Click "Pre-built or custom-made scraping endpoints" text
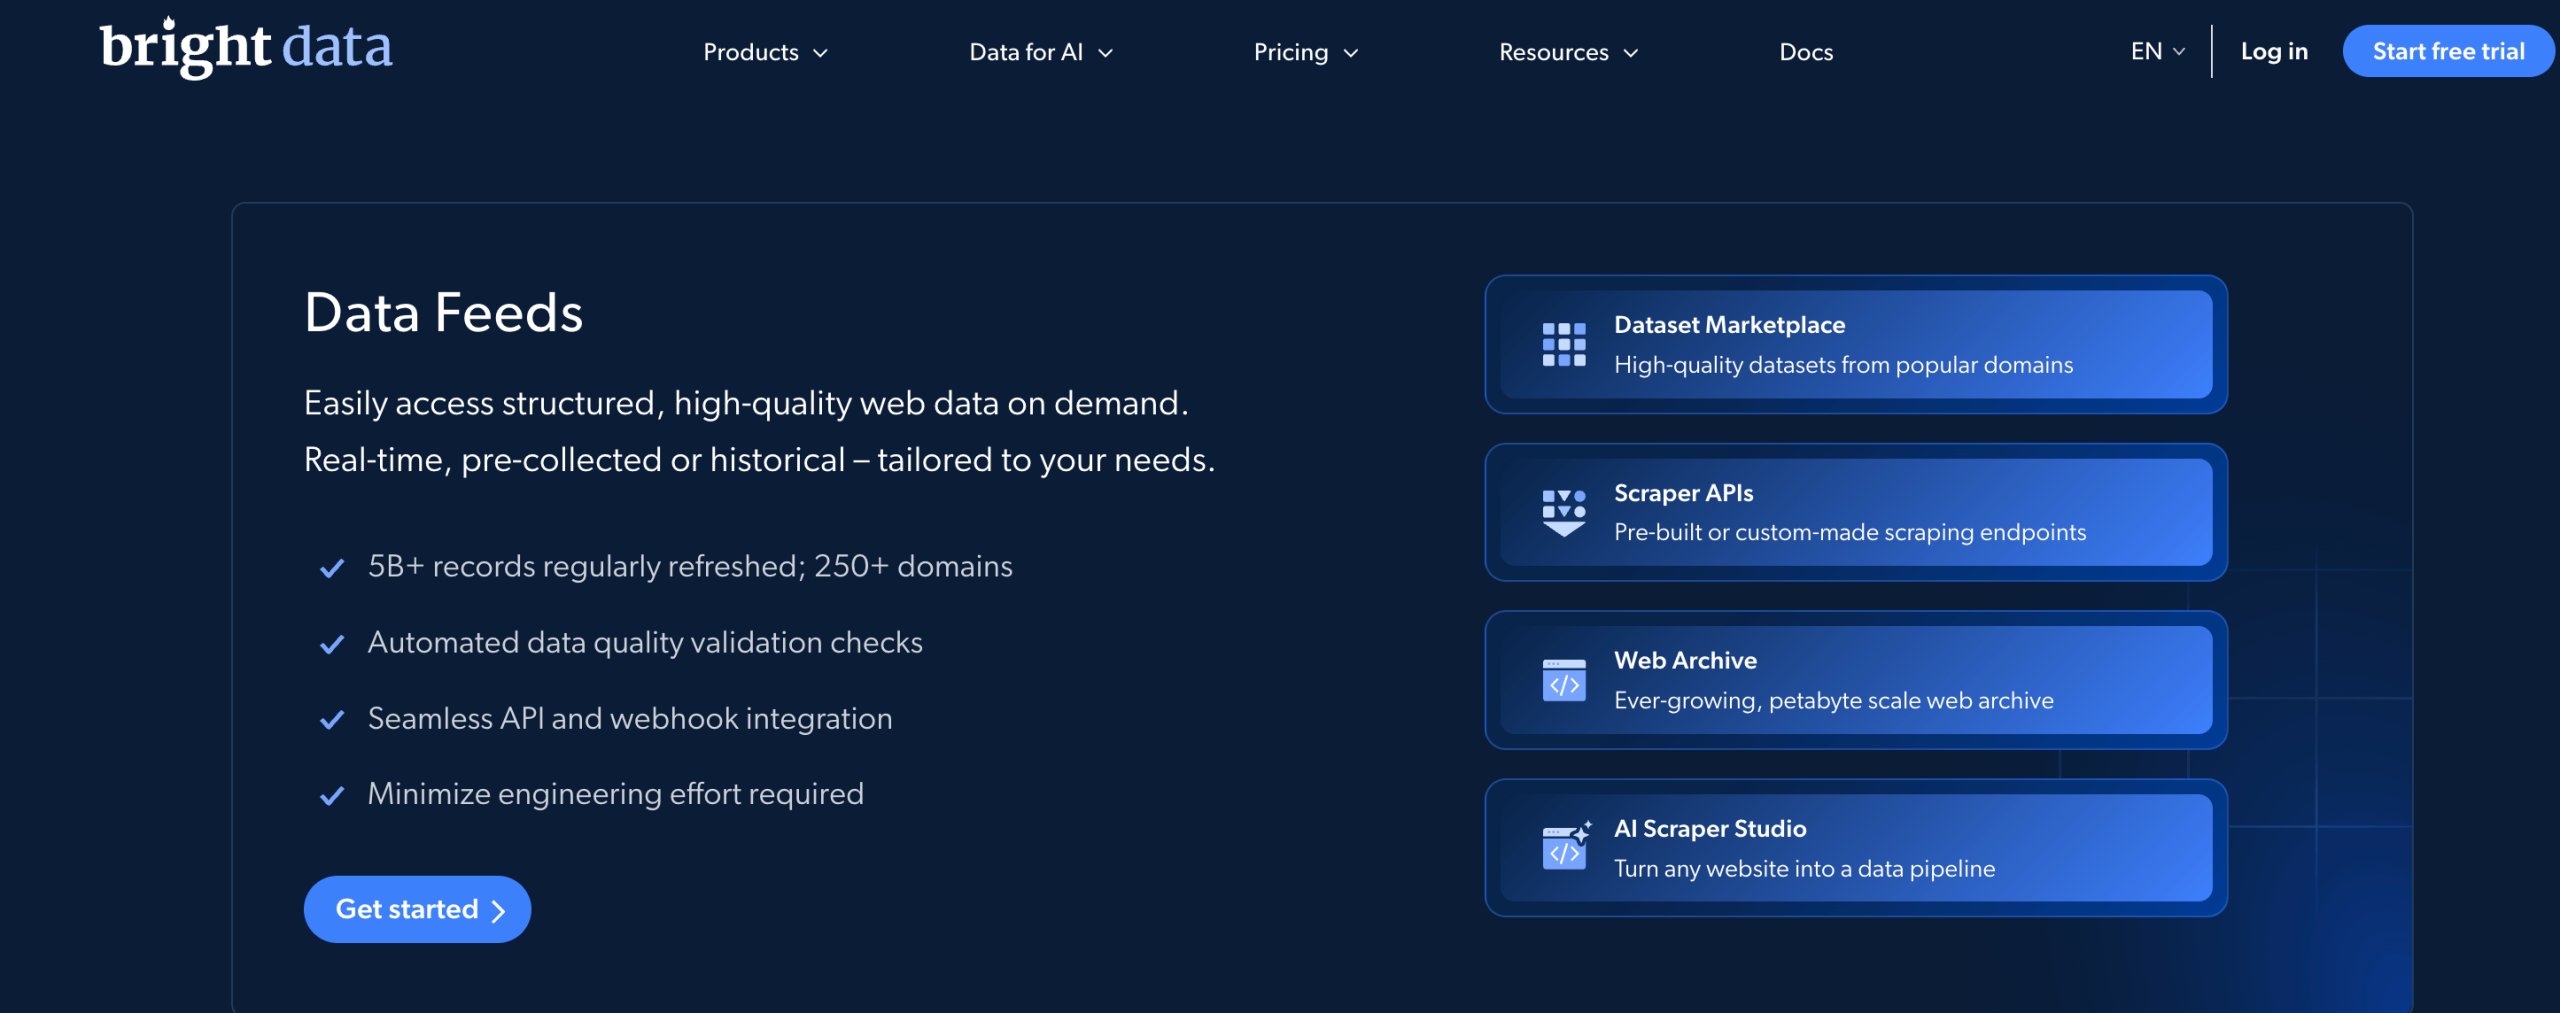This screenshot has height=1013, width=2560. [1850, 532]
